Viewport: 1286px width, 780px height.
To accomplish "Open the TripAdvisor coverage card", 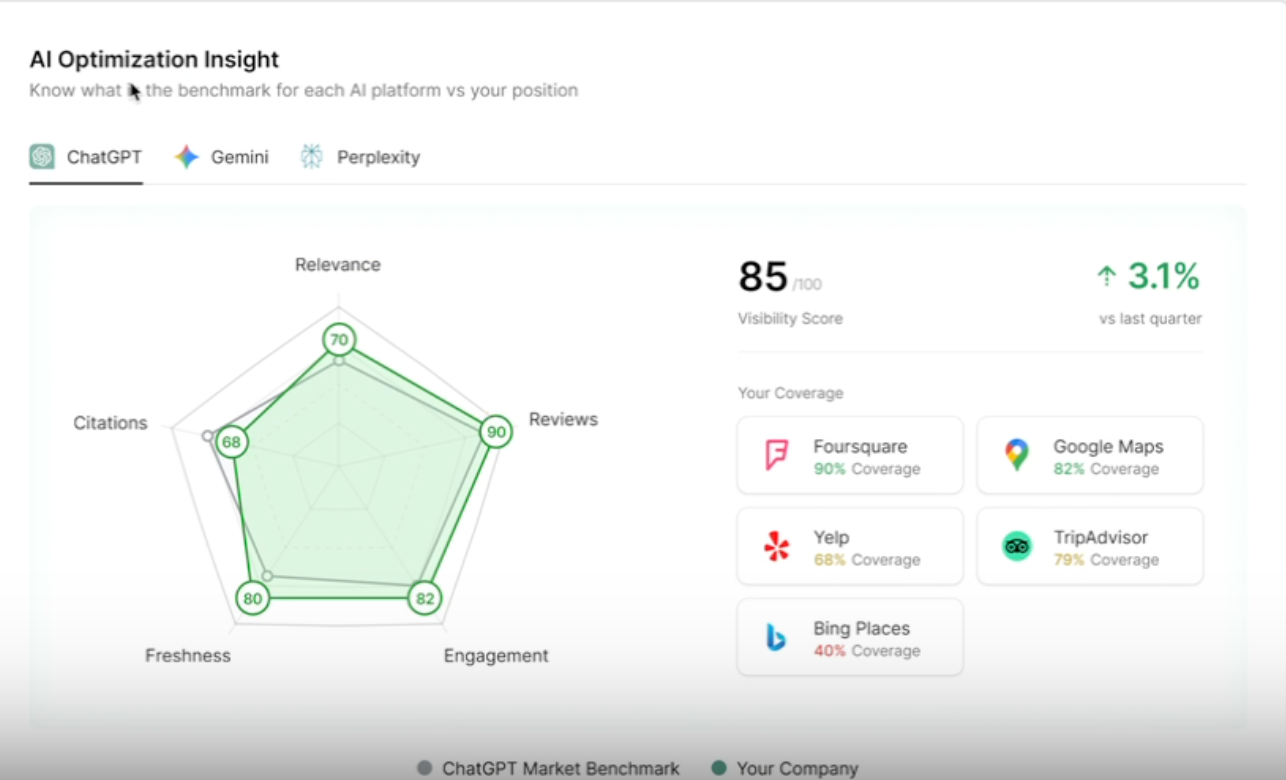I will [x=1090, y=546].
